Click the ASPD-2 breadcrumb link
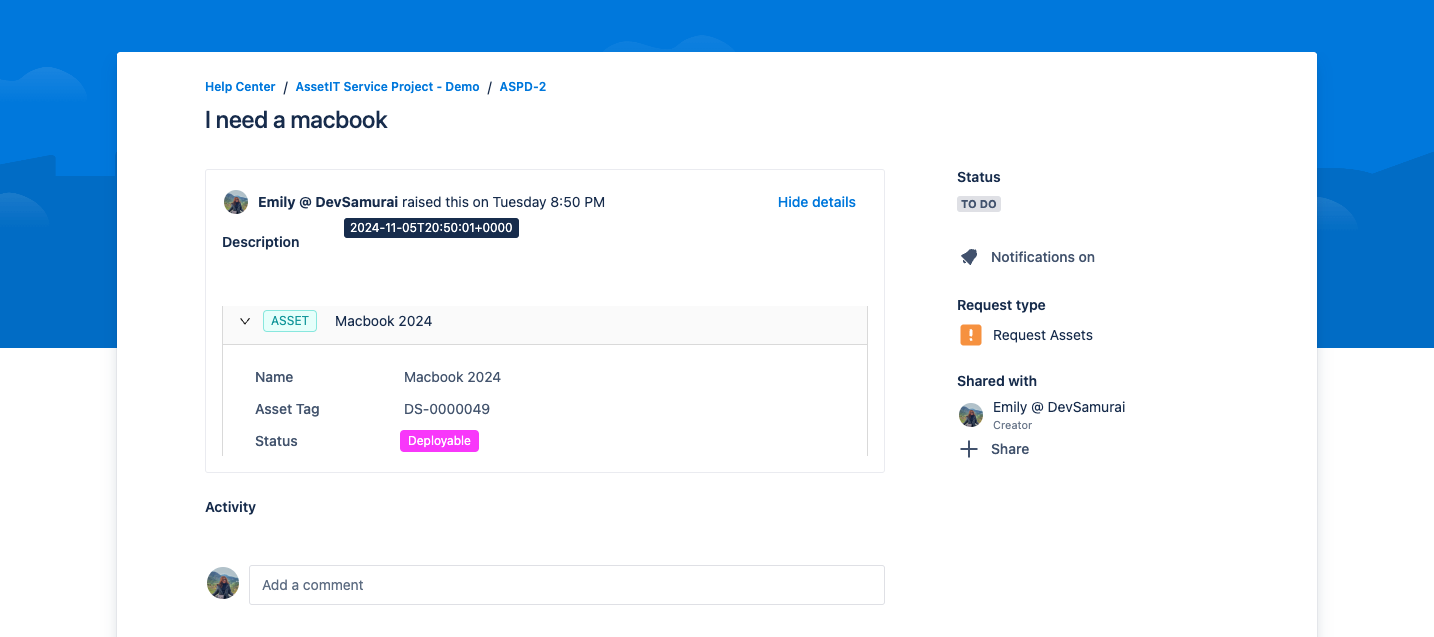1434x637 pixels. (x=522, y=87)
